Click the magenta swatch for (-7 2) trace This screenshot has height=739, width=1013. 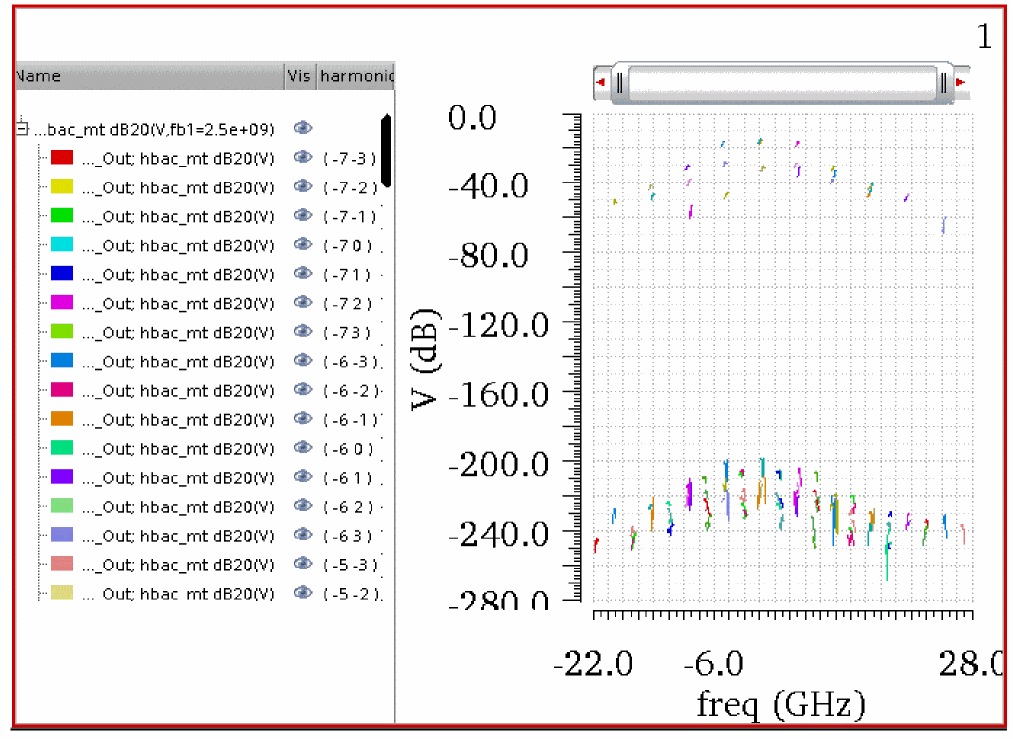tap(62, 303)
